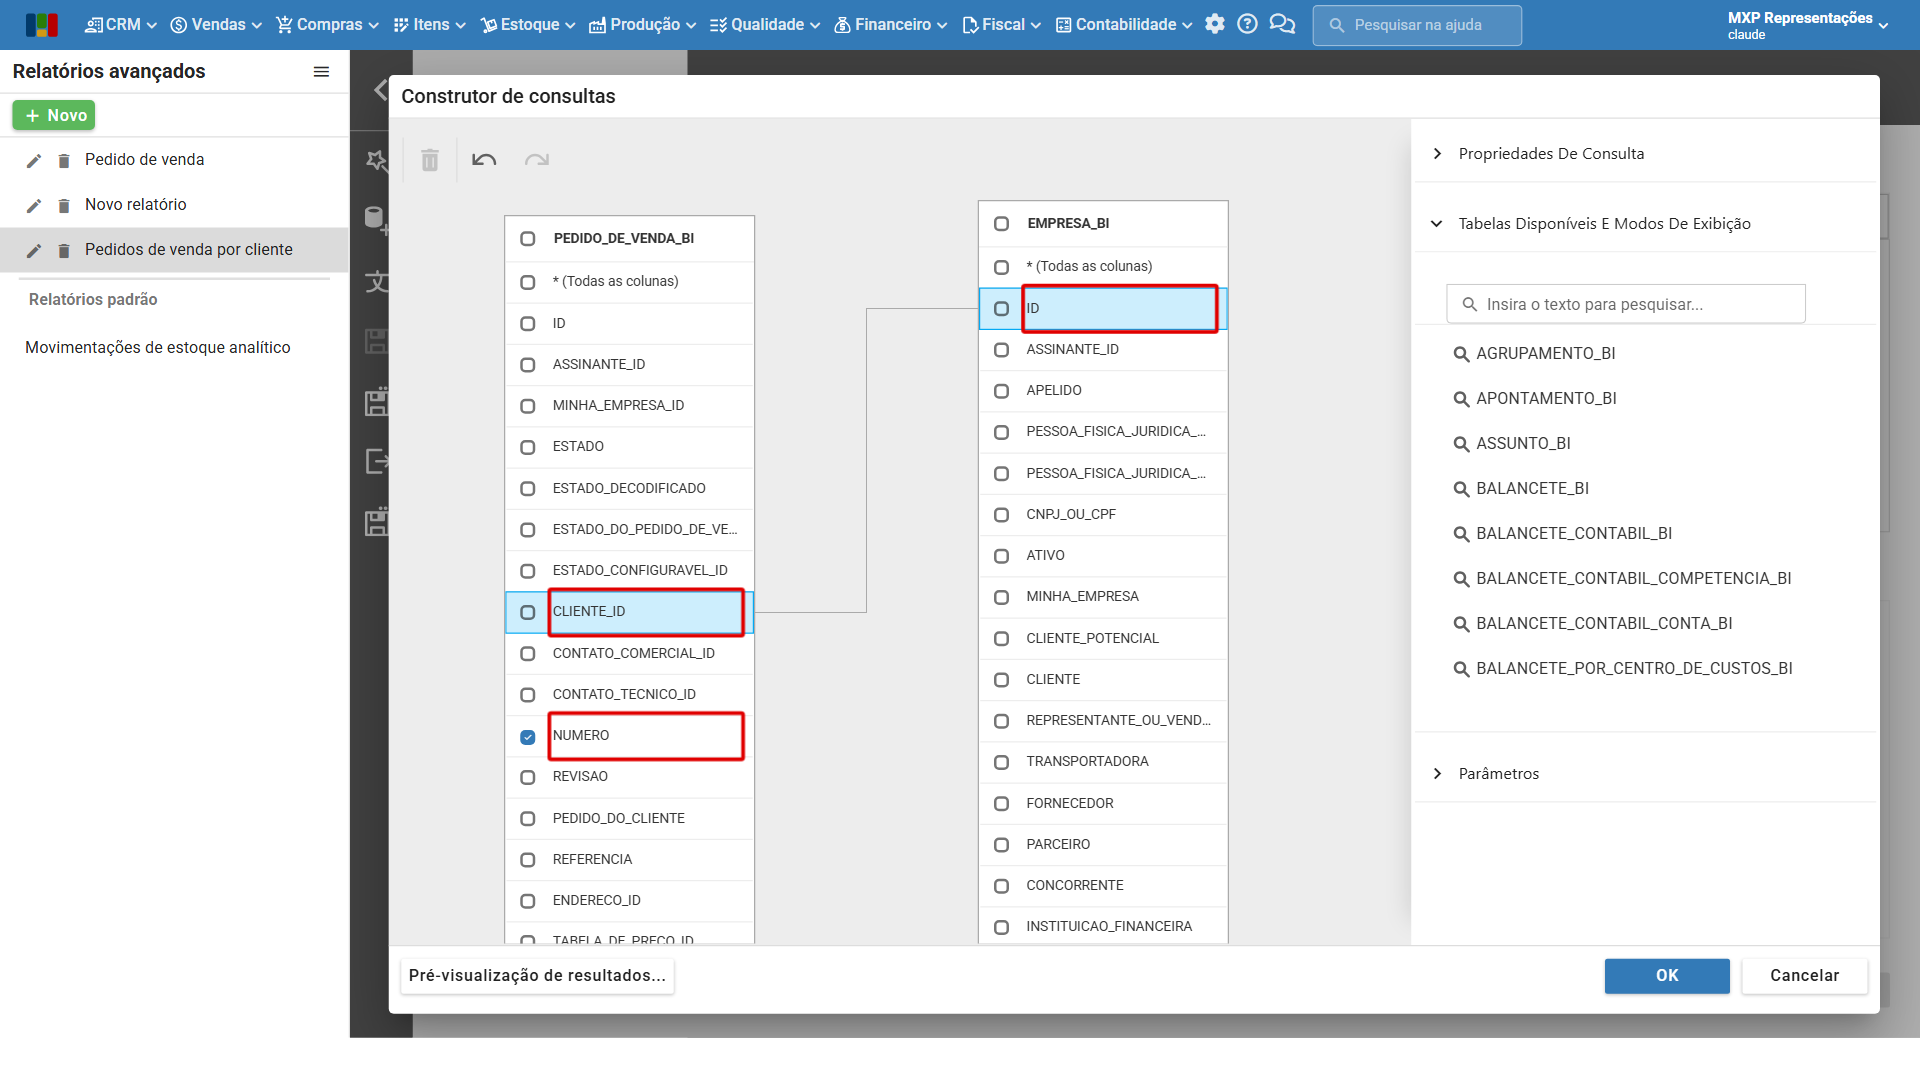Undo the last query builder action

(484, 160)
